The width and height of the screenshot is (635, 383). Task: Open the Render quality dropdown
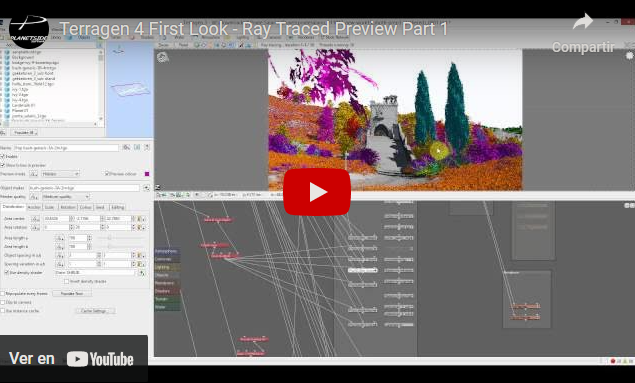65,197
